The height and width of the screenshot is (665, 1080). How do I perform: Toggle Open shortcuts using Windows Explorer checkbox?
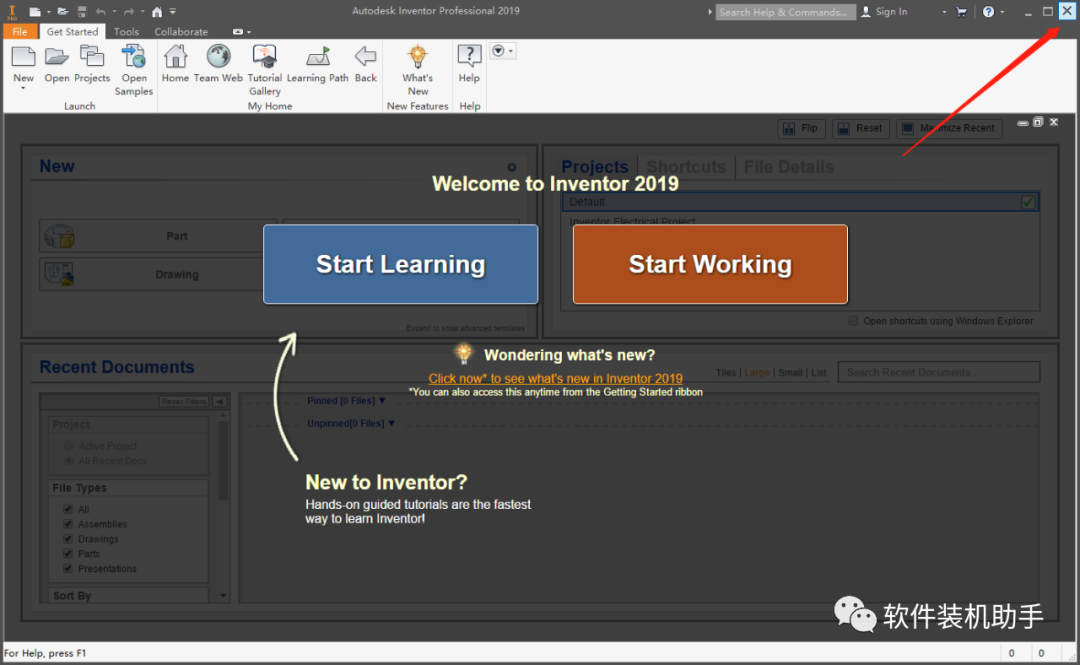(x=853, y=320)
